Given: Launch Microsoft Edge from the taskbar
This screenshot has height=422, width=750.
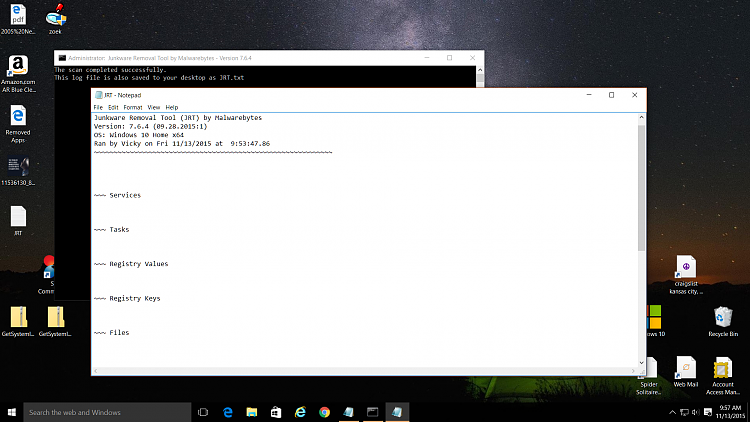Looking at the screenshot, I should (228, 412).
